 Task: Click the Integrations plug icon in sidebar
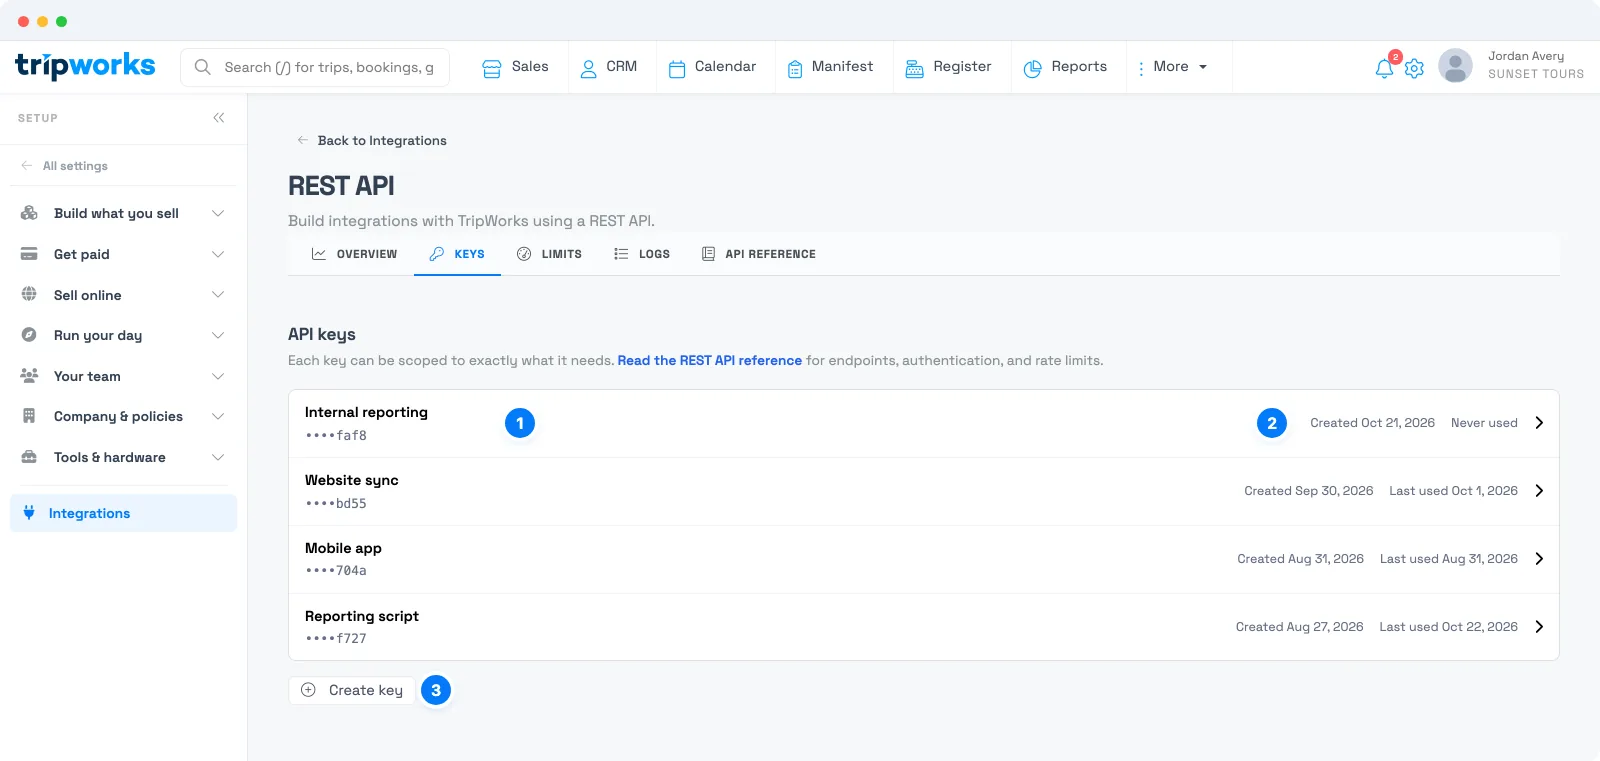click(29, 513)
